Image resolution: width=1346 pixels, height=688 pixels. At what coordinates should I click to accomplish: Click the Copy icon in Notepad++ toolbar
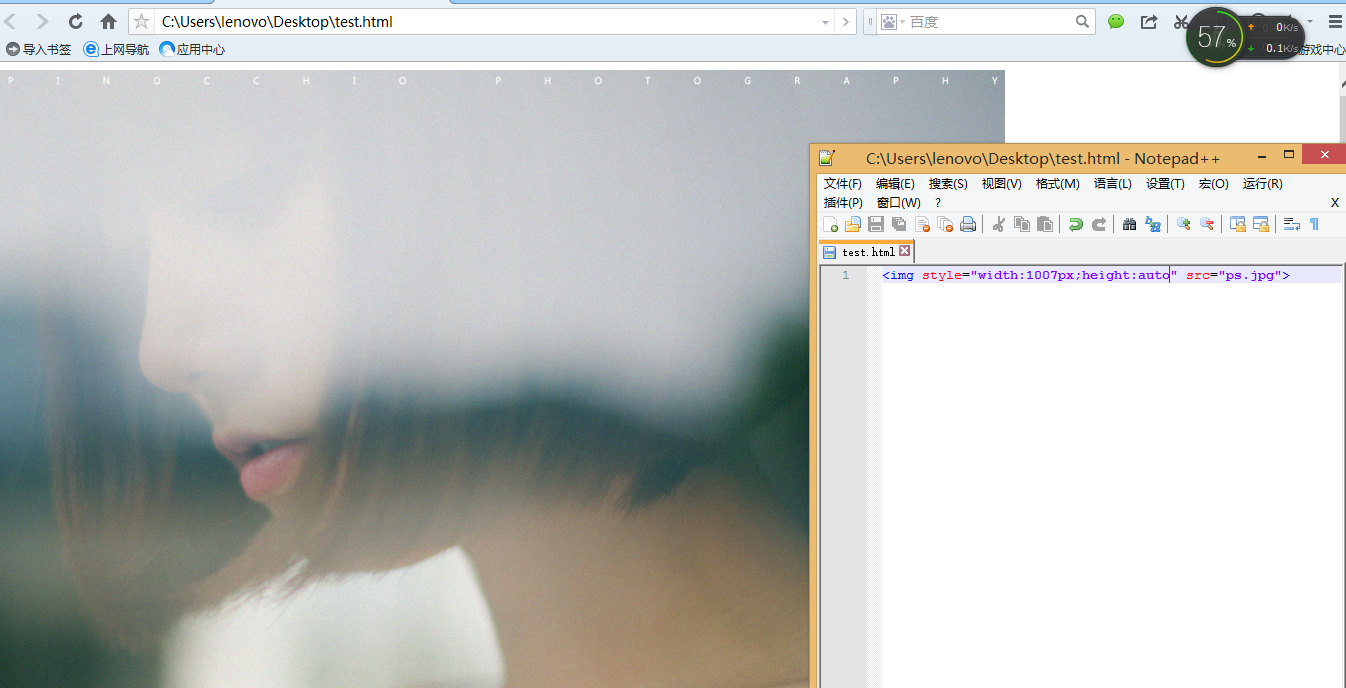(x=1021, y=224)
